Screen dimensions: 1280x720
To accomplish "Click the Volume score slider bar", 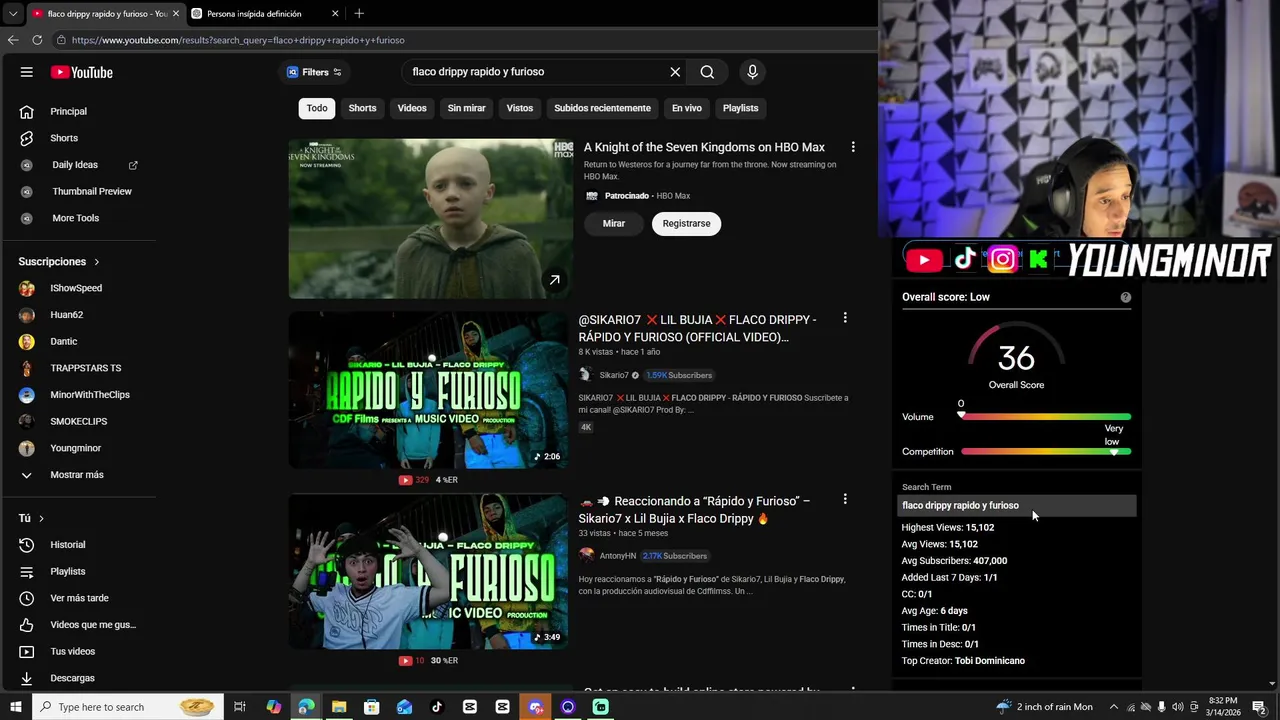I will click(1045, 416).
